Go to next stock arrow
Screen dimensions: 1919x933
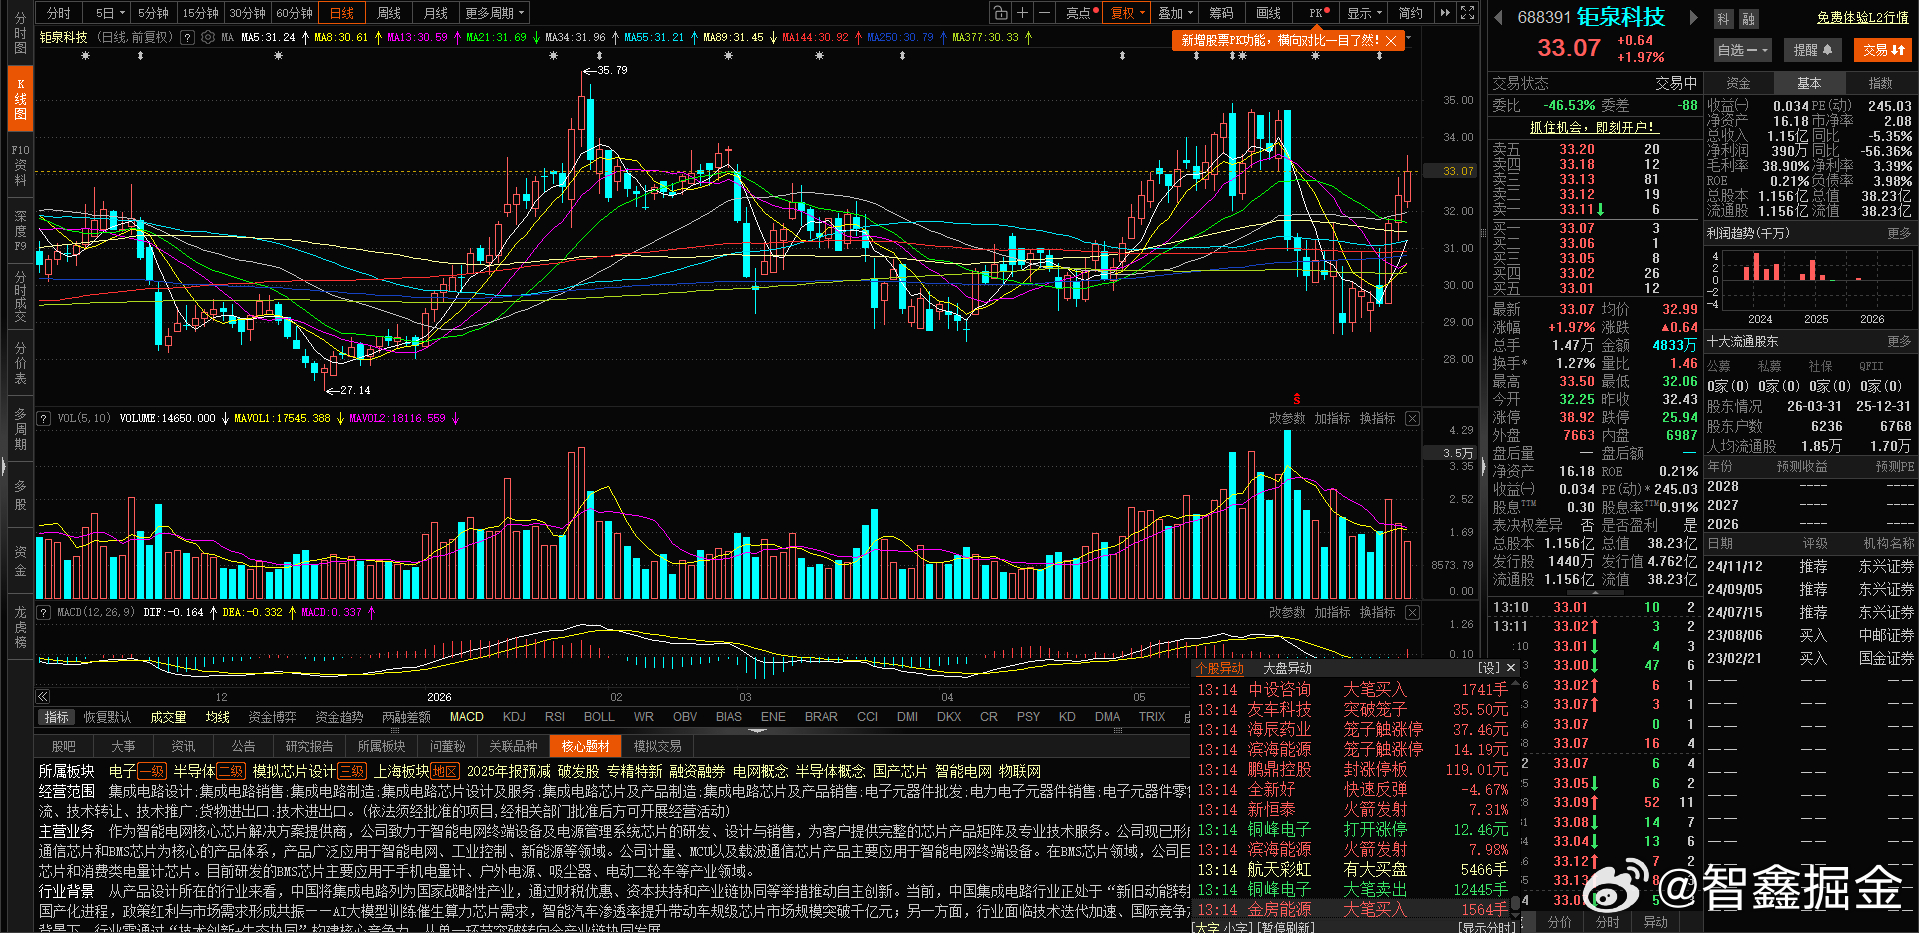1693,17
